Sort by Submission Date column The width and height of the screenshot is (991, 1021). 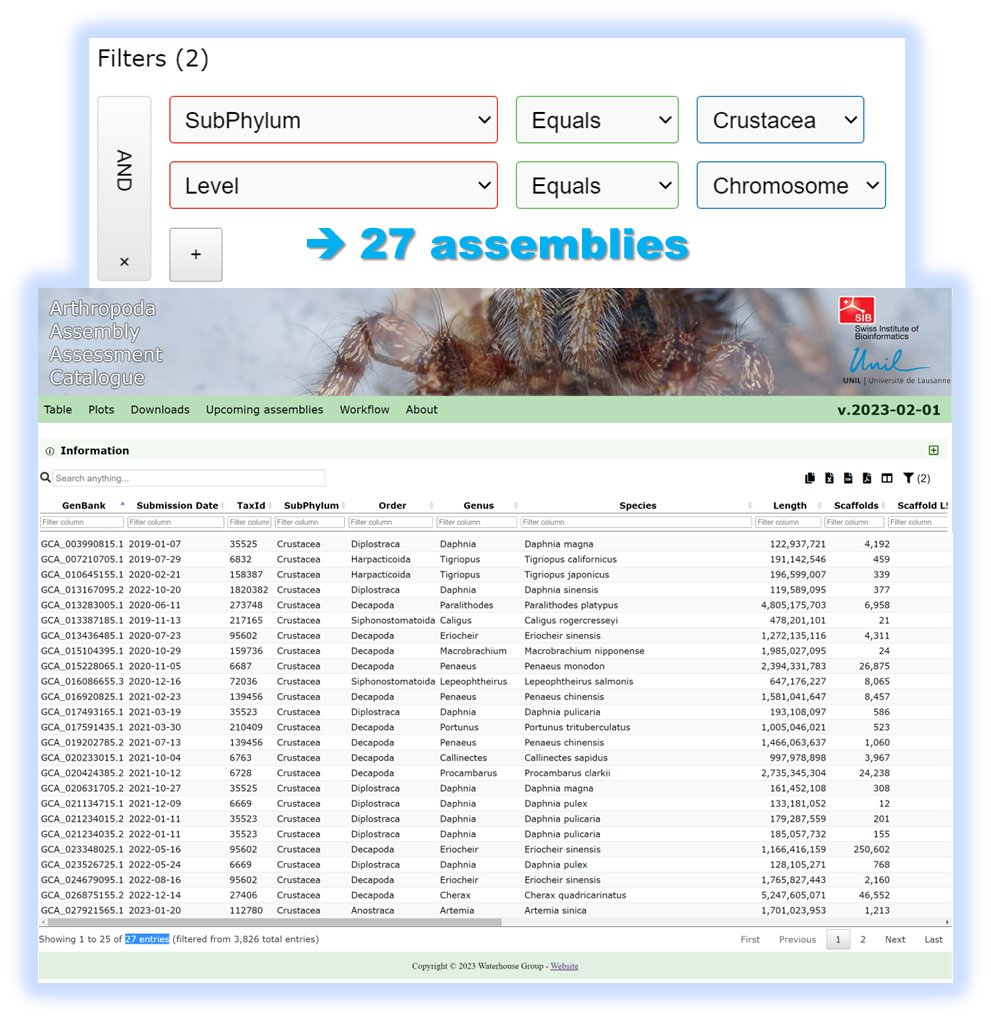click(x=177, y=505)
